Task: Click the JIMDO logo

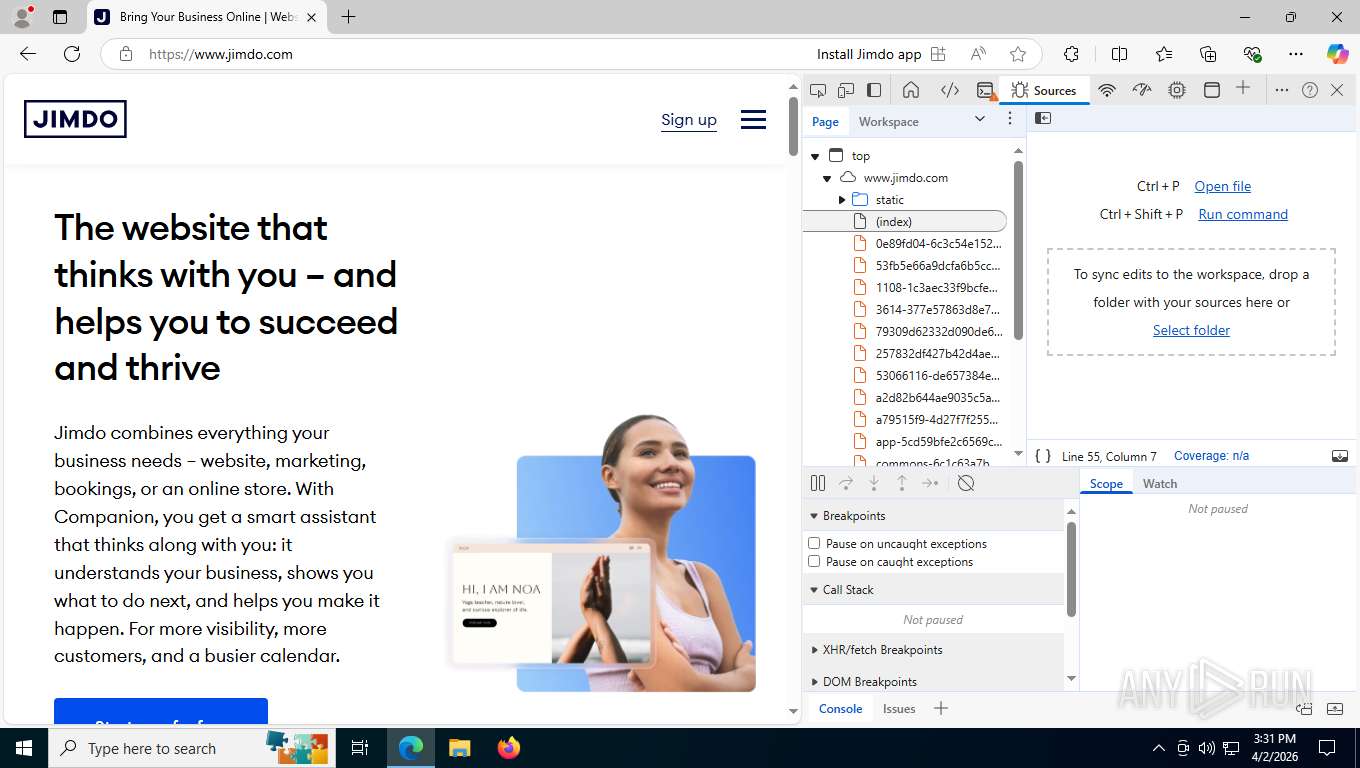Action: [x=75, y=119]
